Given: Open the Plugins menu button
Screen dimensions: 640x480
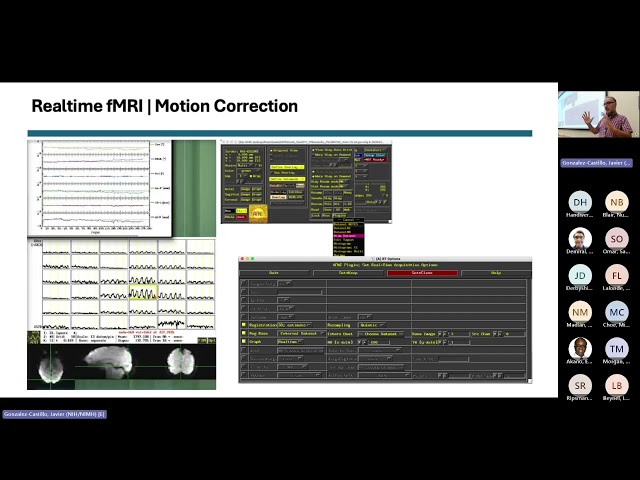Looking at the screenshot, I should [x=340, y=216].
